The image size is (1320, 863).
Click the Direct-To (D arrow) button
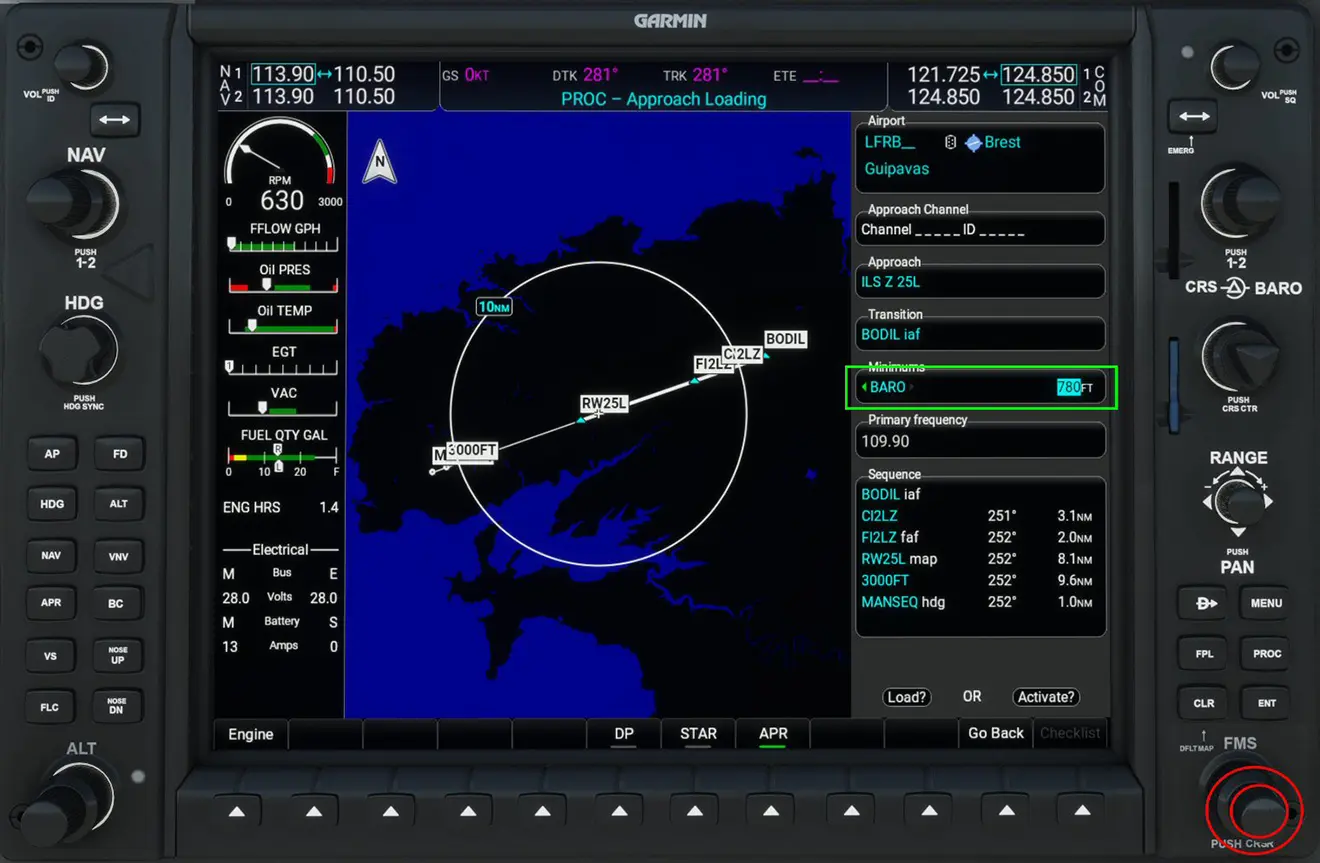click(1205, 604)
